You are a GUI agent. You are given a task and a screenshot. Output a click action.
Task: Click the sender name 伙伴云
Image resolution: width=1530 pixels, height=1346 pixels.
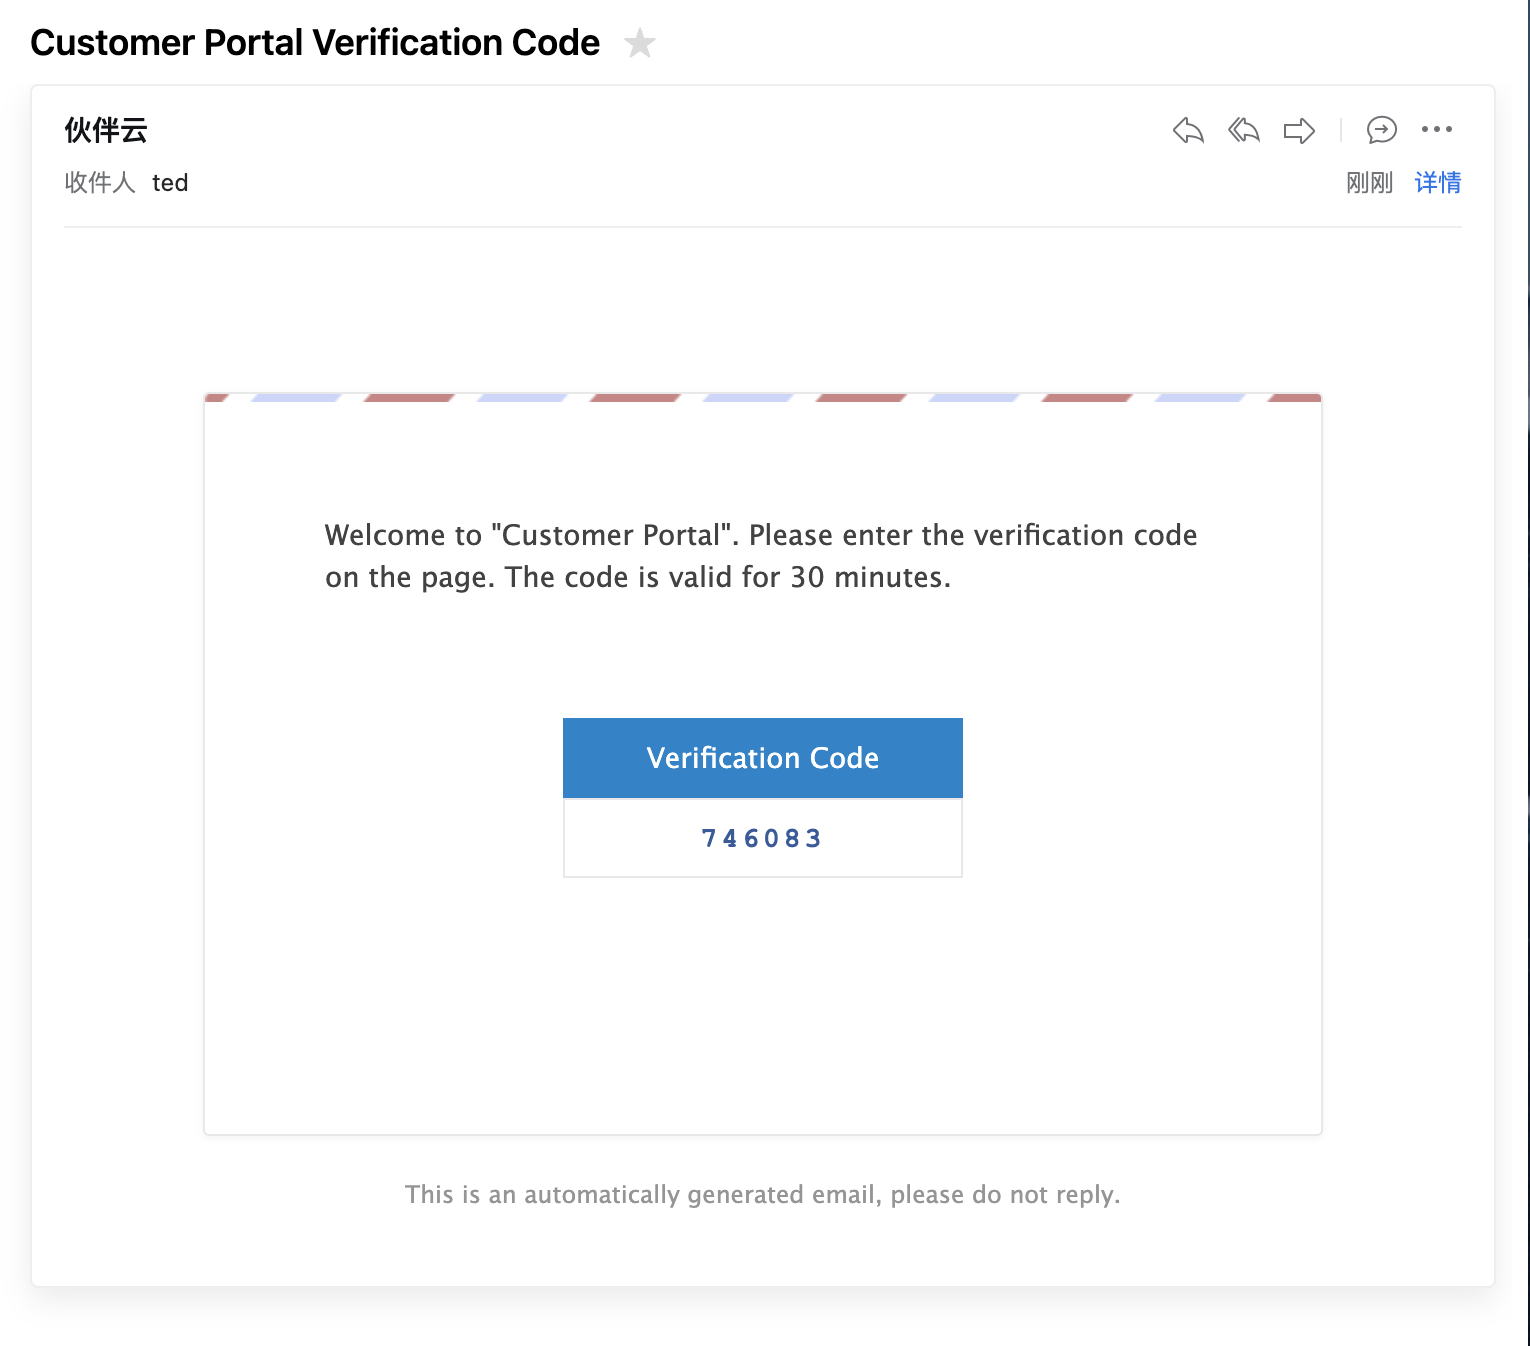pyautogui.click(x=106, y=130)
